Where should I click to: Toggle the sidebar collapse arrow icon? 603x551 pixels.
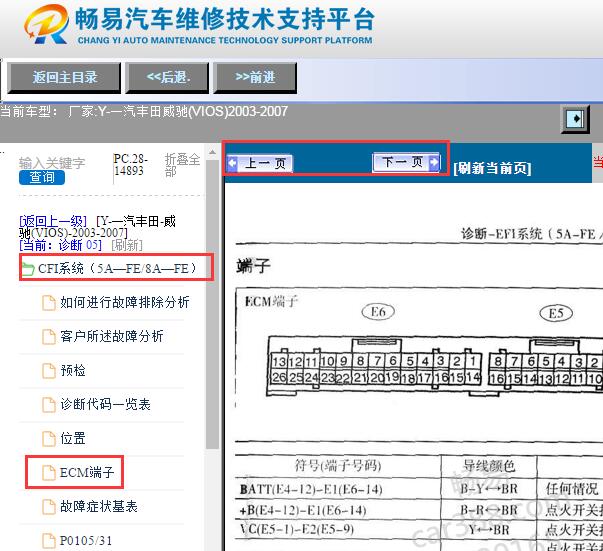(x=575, y=119)
